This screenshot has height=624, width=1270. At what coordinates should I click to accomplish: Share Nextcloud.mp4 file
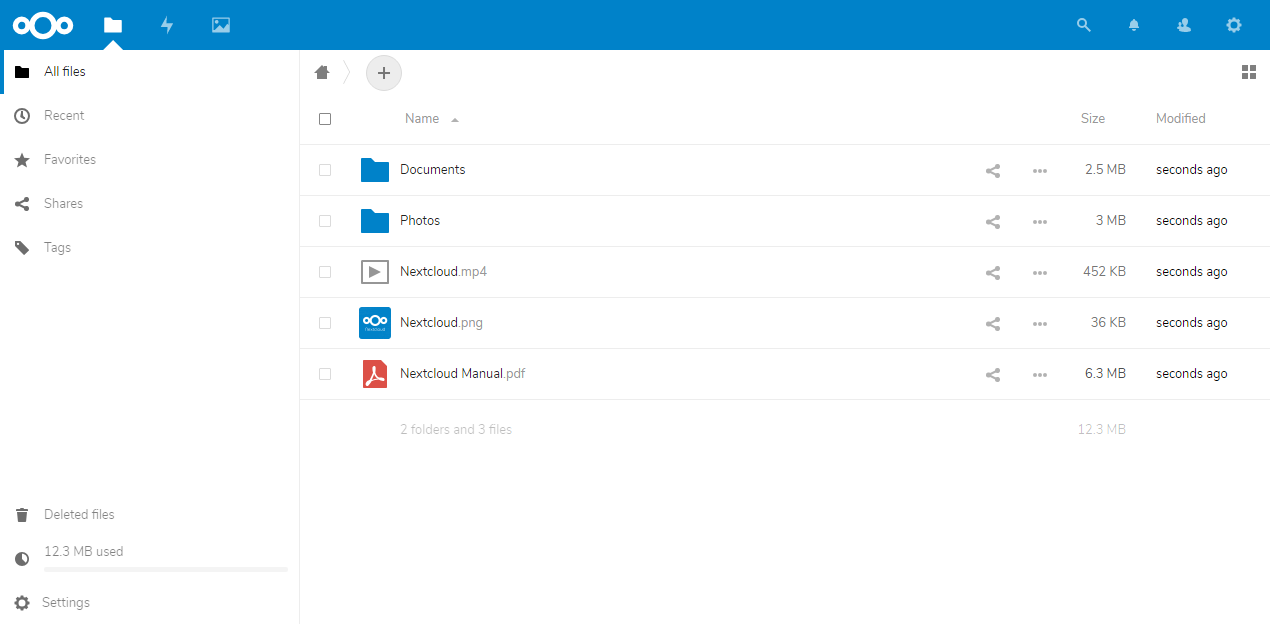point(993,273)
